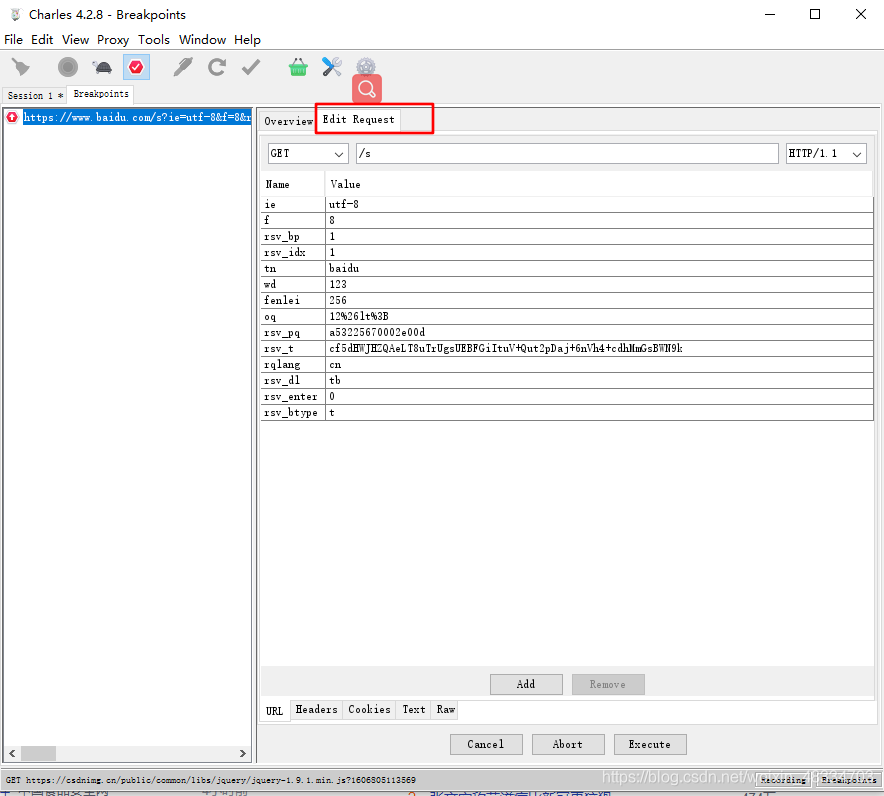This screenshot has width=884, height=796.
Task: Click the rsv_btype parameter name cell
Action: click(x=293, y=413)
